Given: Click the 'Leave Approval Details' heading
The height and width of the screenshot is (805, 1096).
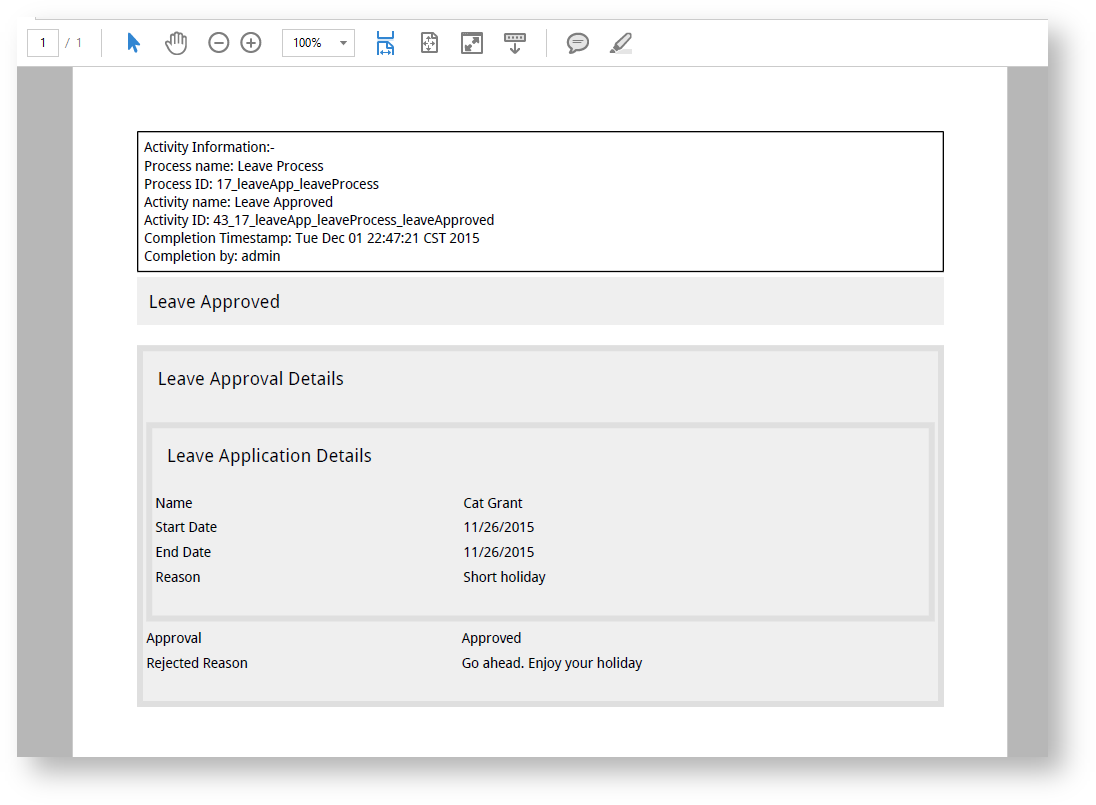Looking at the screenshot, I should click(251, 379).
